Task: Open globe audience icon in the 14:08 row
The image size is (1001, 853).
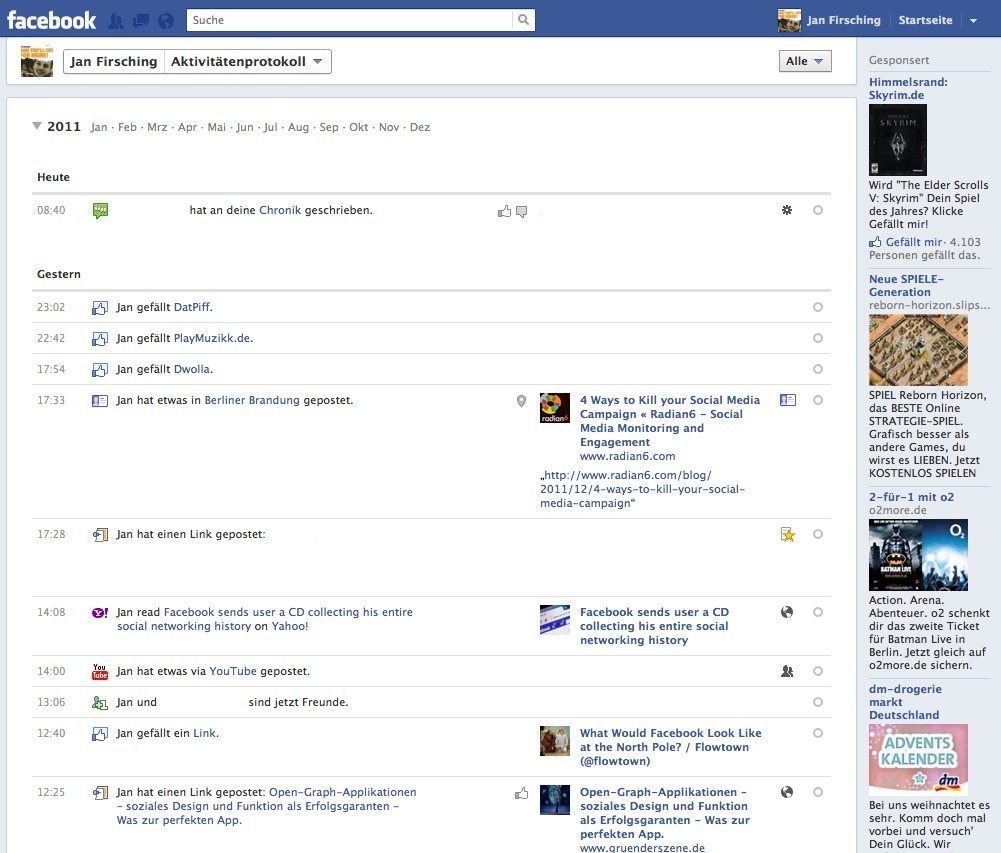Action: pos(787,612)
